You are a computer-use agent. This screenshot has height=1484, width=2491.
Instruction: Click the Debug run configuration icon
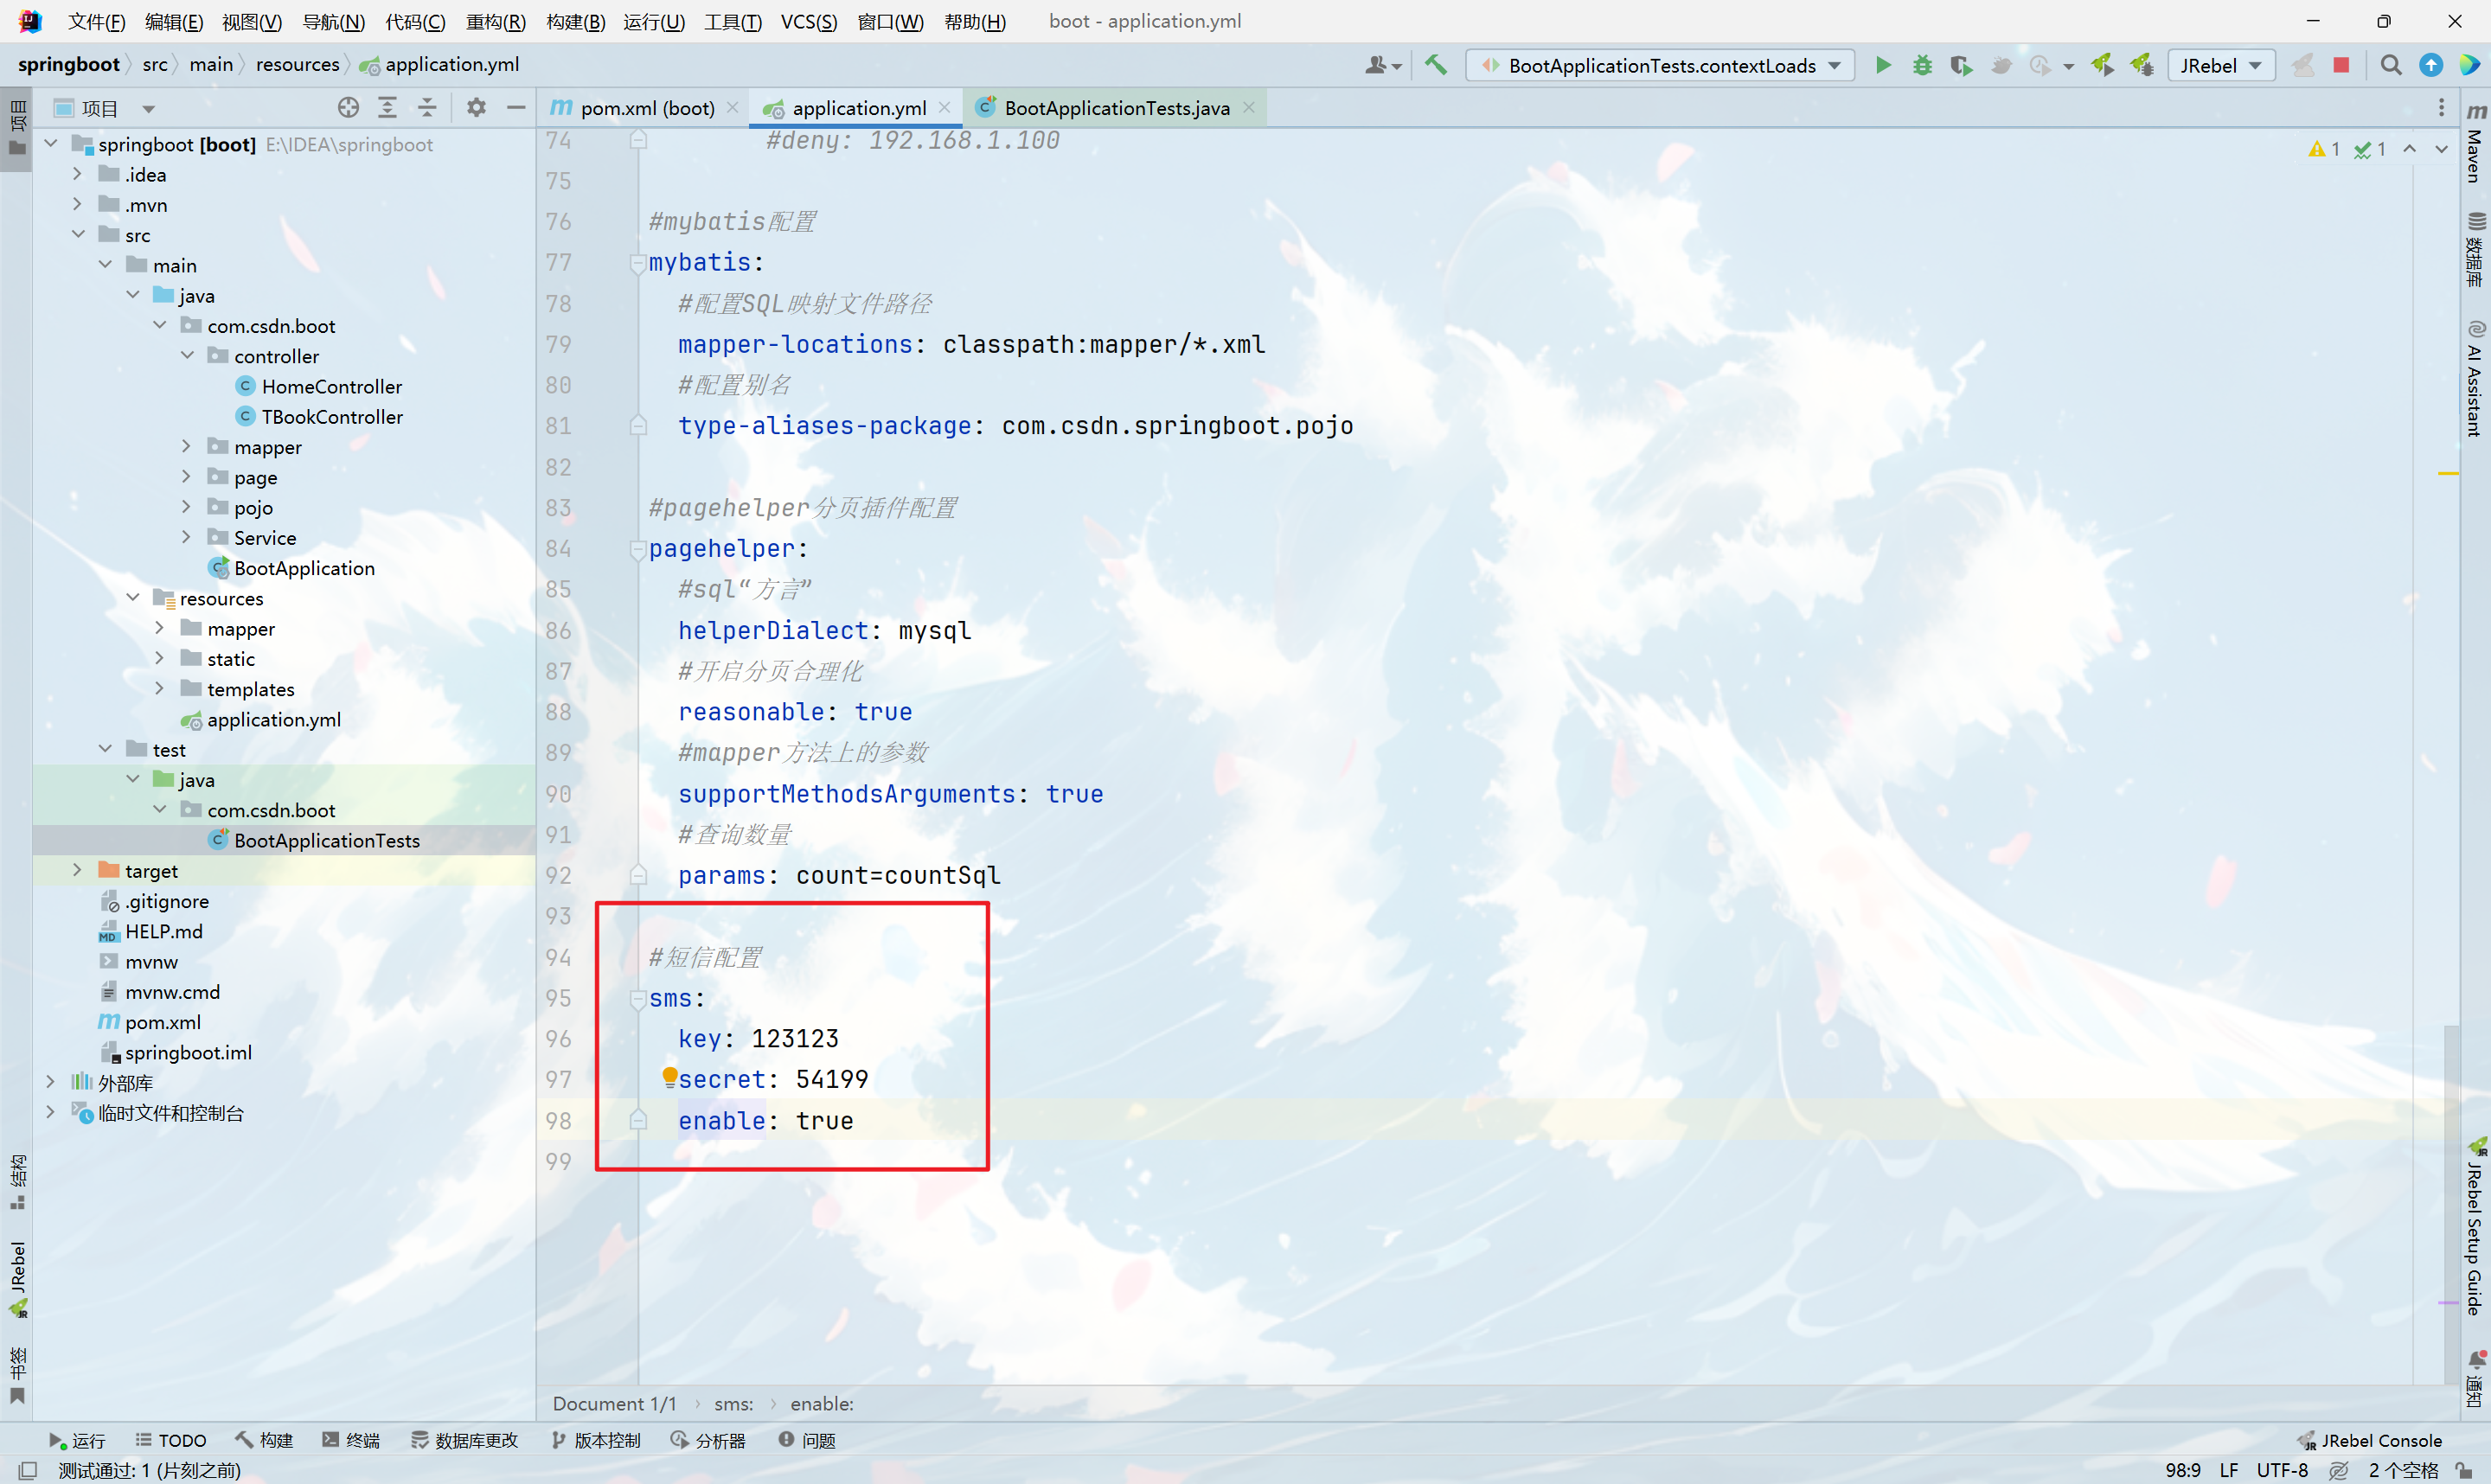[x=1918, y=64]
